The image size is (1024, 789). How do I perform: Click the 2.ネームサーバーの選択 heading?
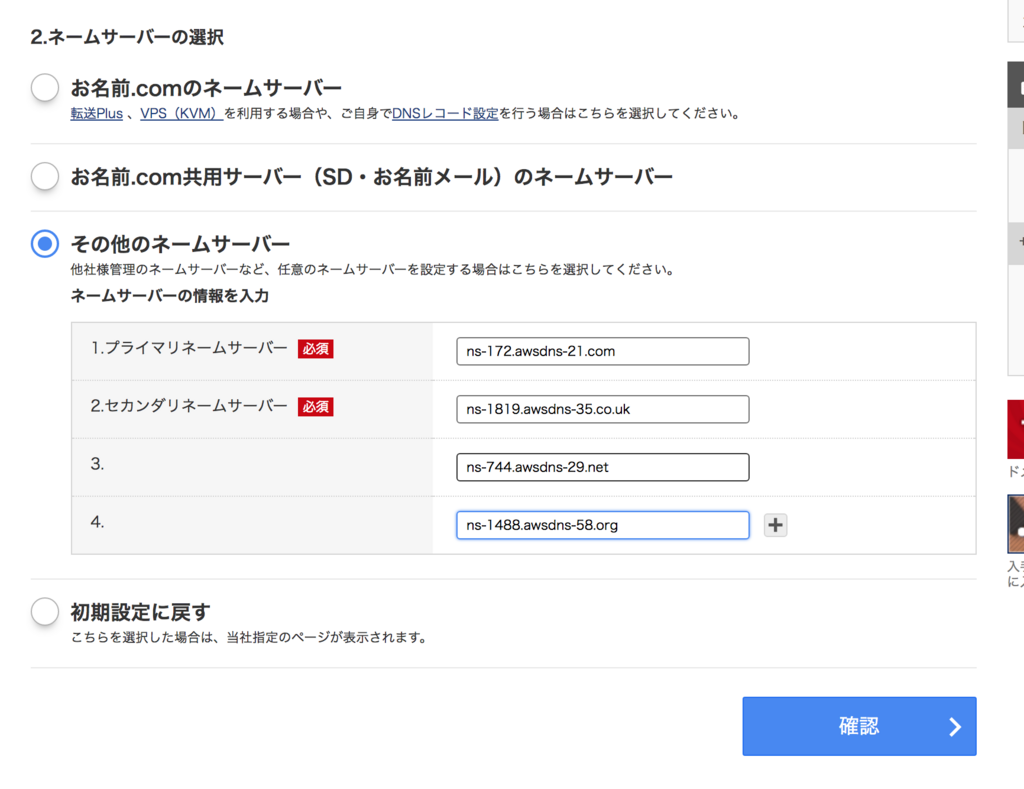pyautogui.click(x=127, y=38)
